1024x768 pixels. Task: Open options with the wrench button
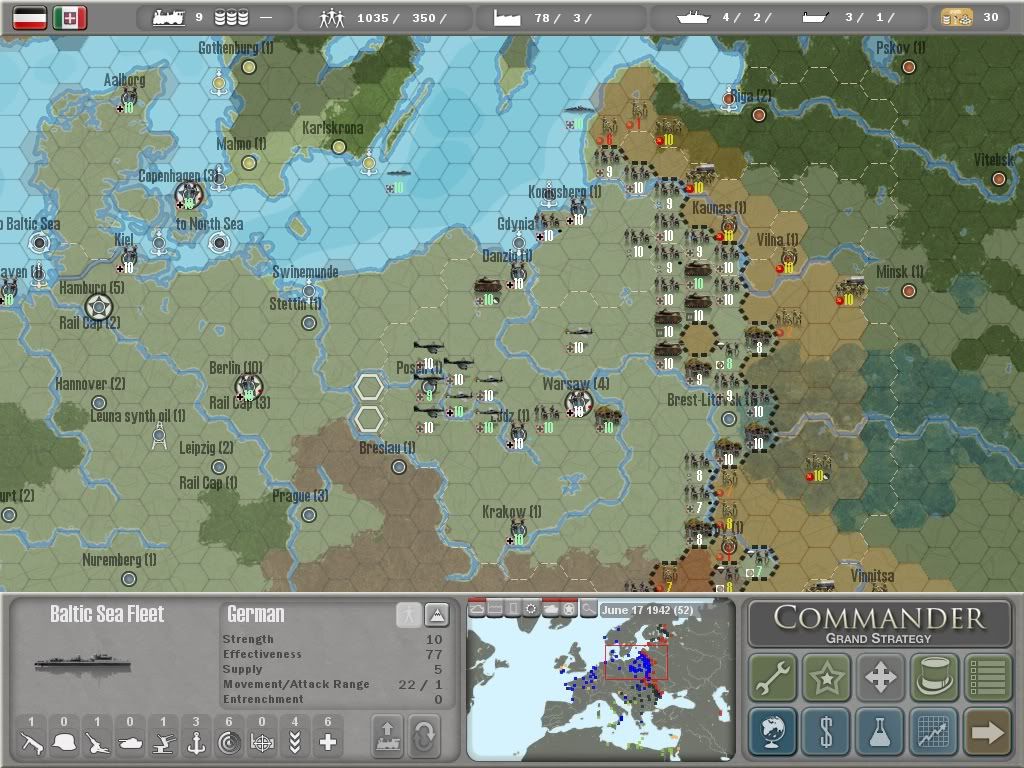[773, 677]
